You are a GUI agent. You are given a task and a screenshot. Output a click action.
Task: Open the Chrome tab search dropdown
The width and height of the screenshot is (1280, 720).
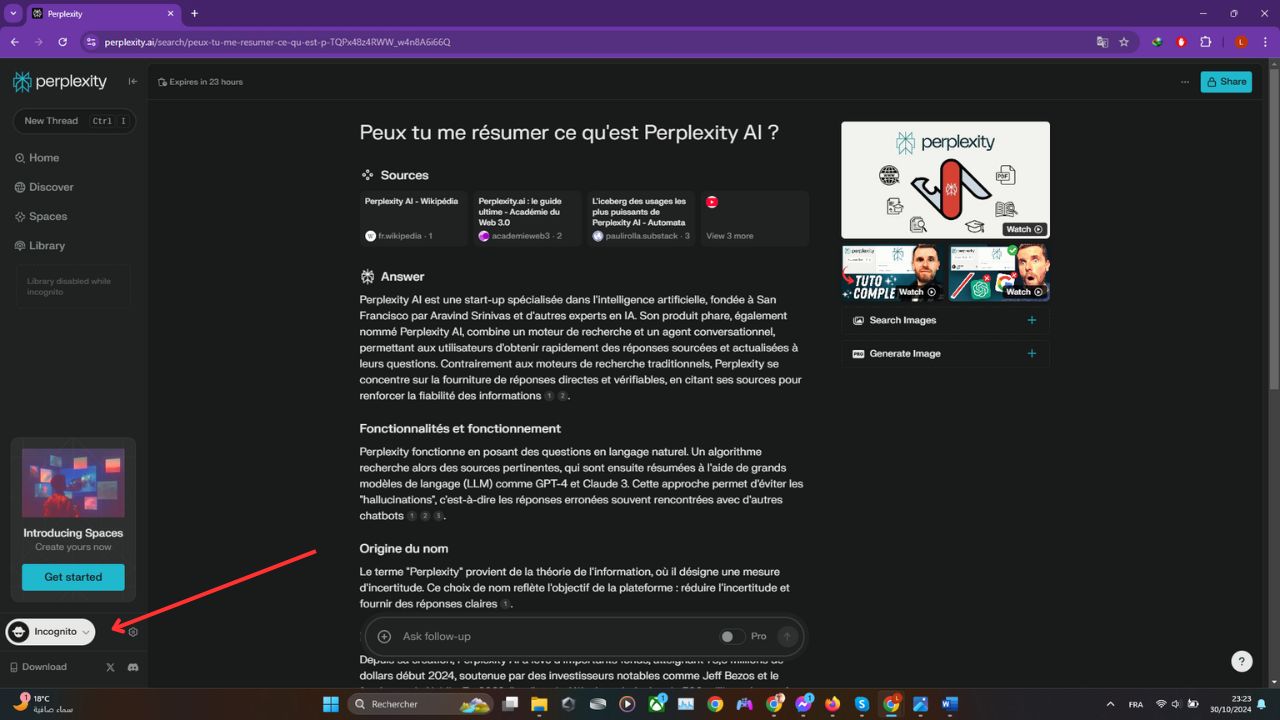click(13, 13)
